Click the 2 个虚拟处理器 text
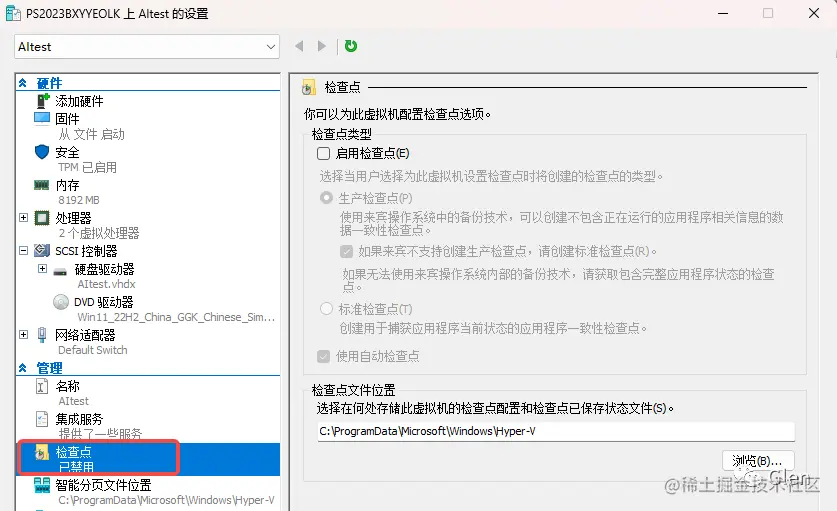The image size is (837, 511). pyautogui.click(x=99, y=233)
